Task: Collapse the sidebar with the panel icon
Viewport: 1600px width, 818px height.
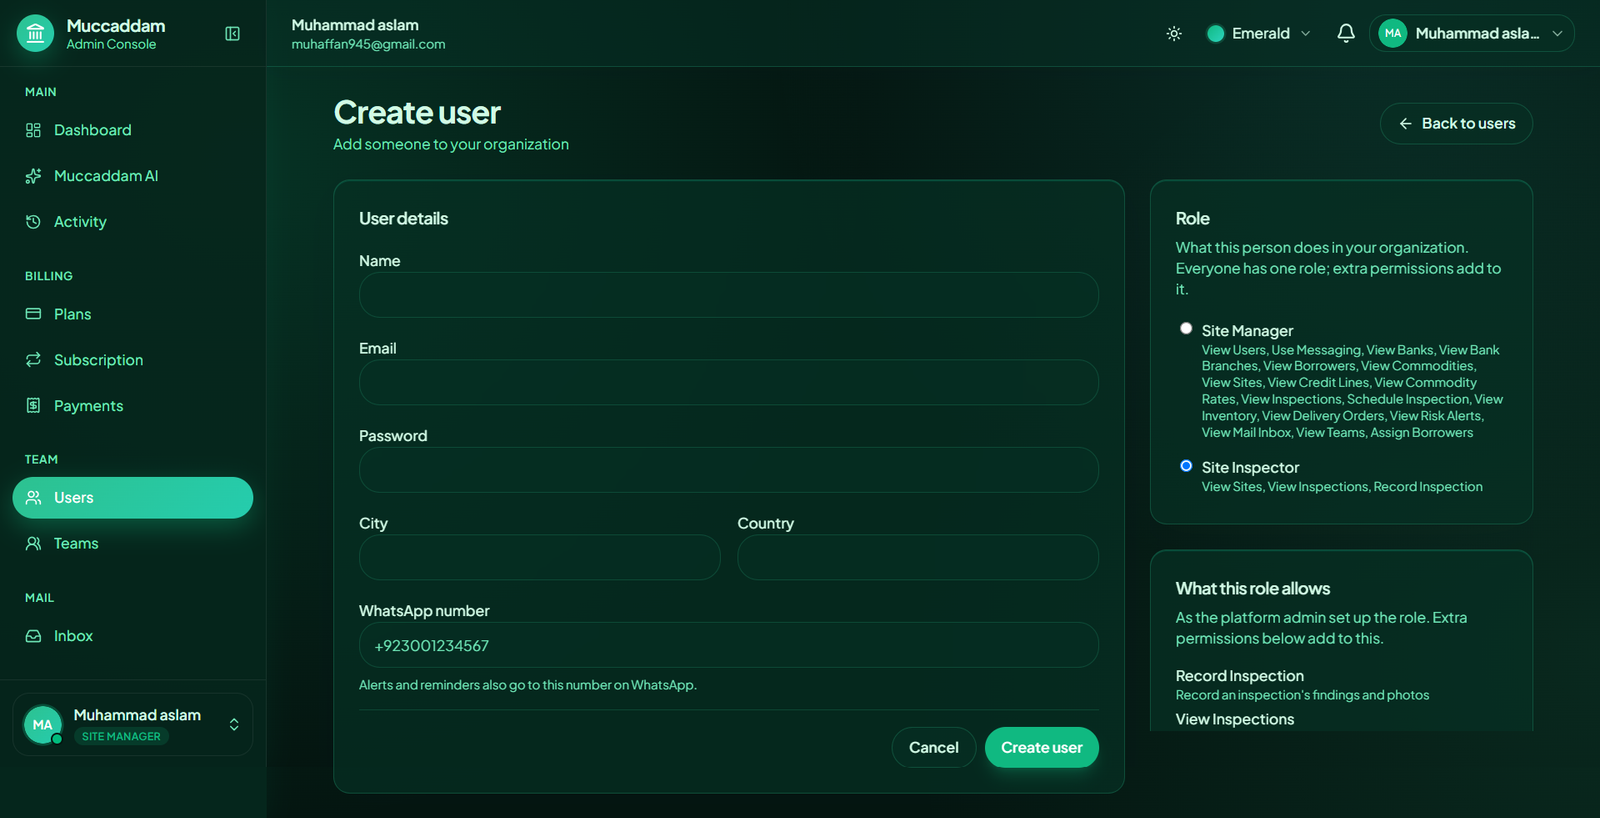Action: tap(232, 34)
